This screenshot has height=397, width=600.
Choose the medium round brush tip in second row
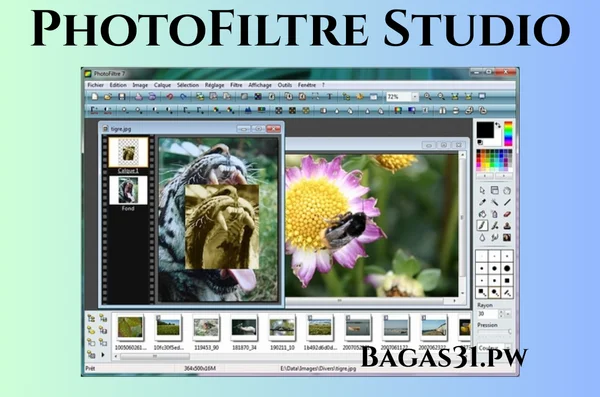pyautogui.click(x=494, y=268)
